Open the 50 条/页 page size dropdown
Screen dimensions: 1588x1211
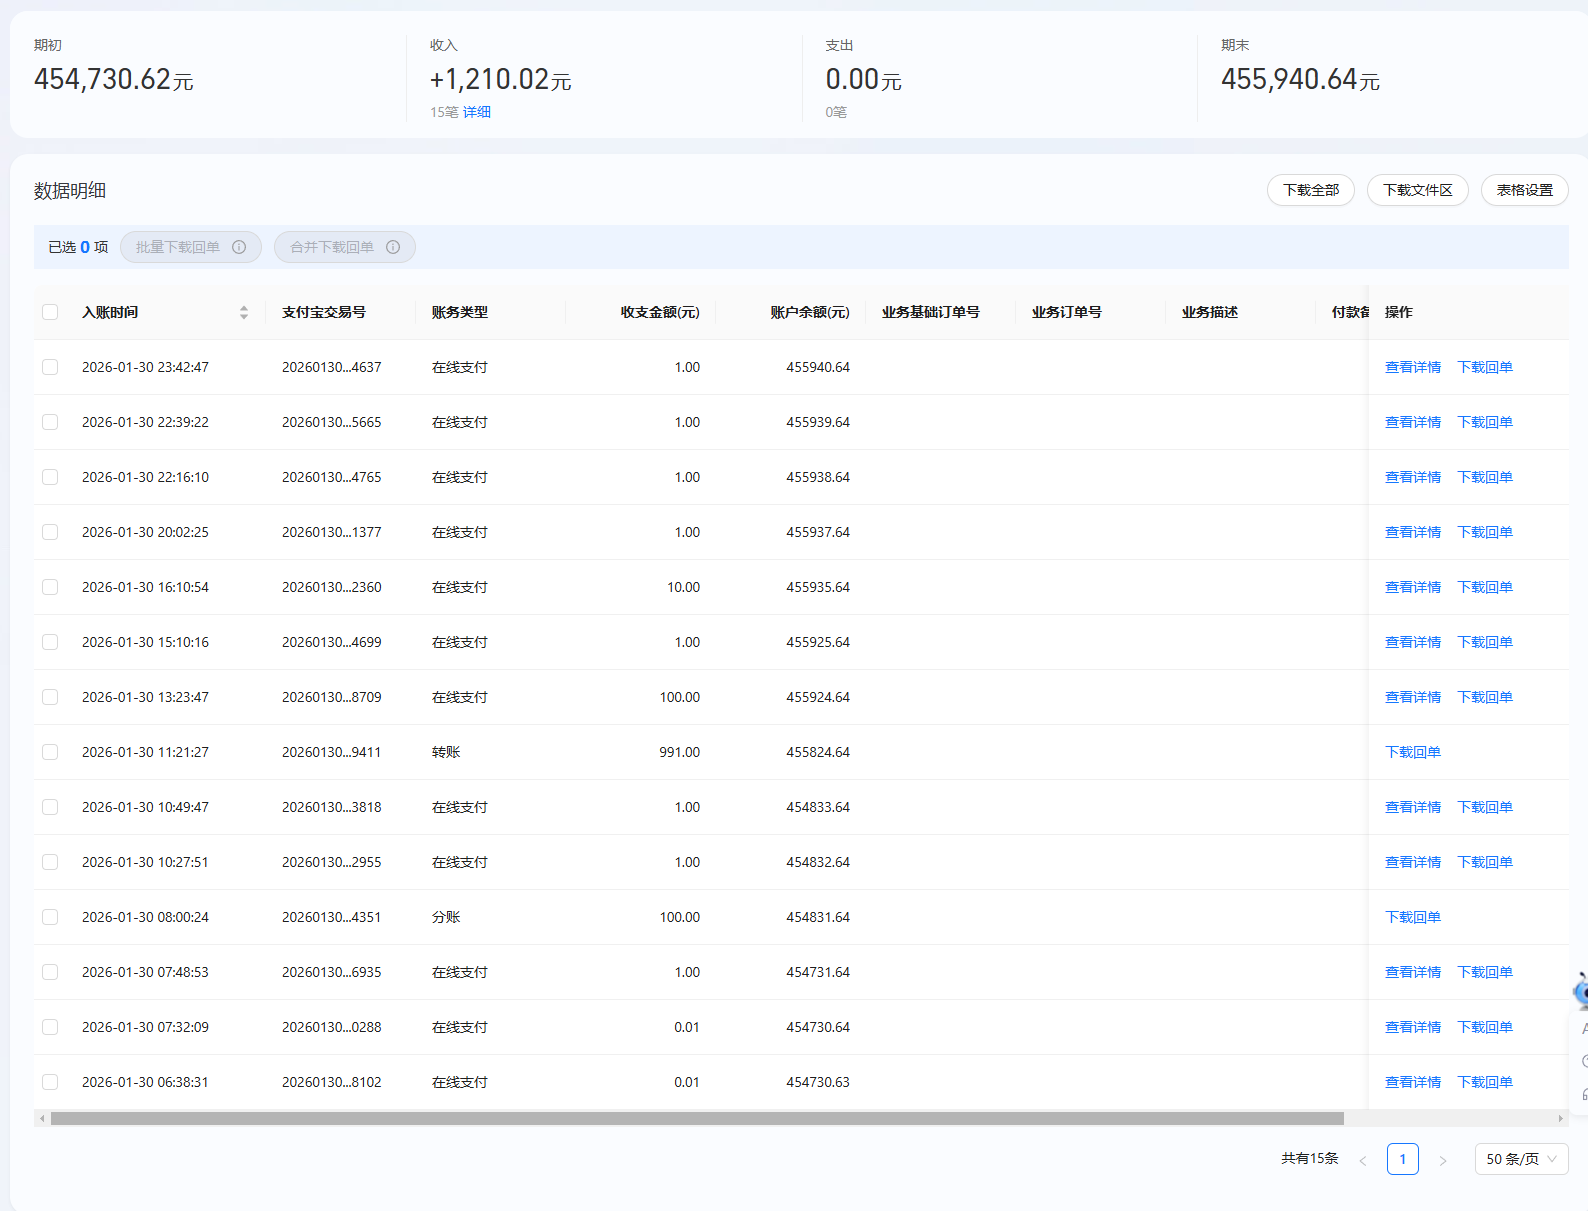click(1521, 1159)
